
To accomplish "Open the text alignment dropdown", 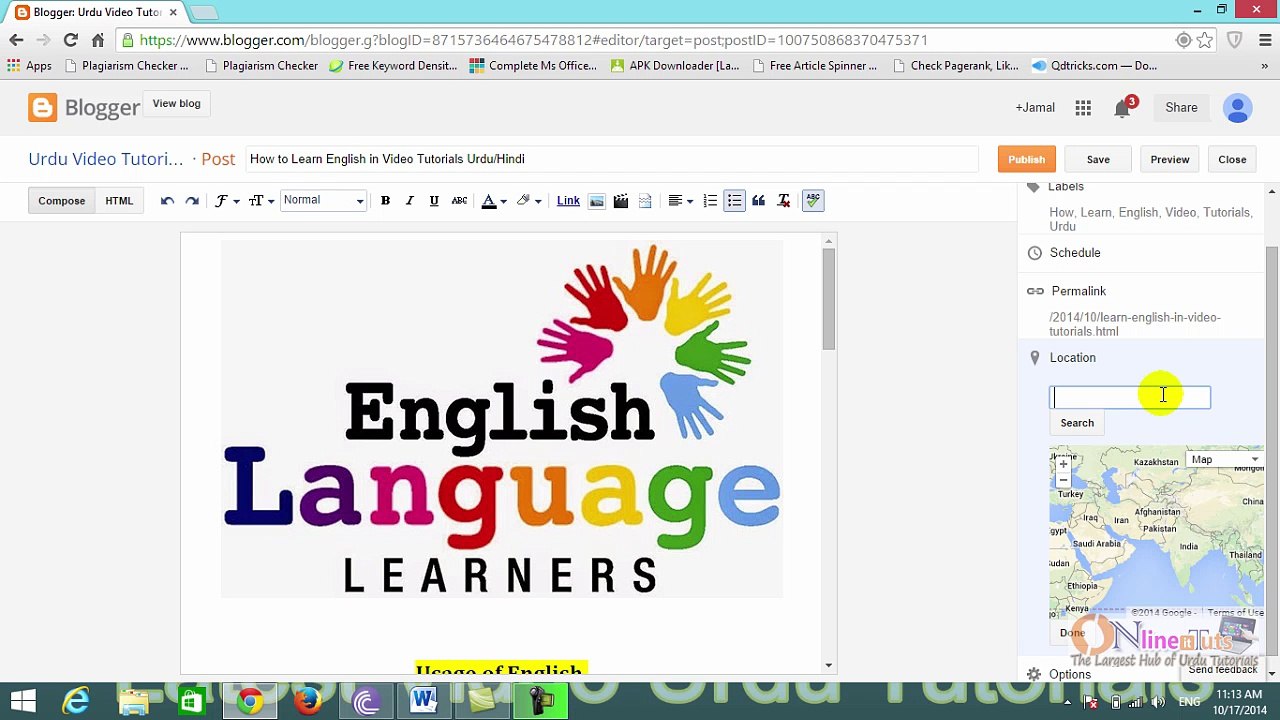I will [680, 201].
